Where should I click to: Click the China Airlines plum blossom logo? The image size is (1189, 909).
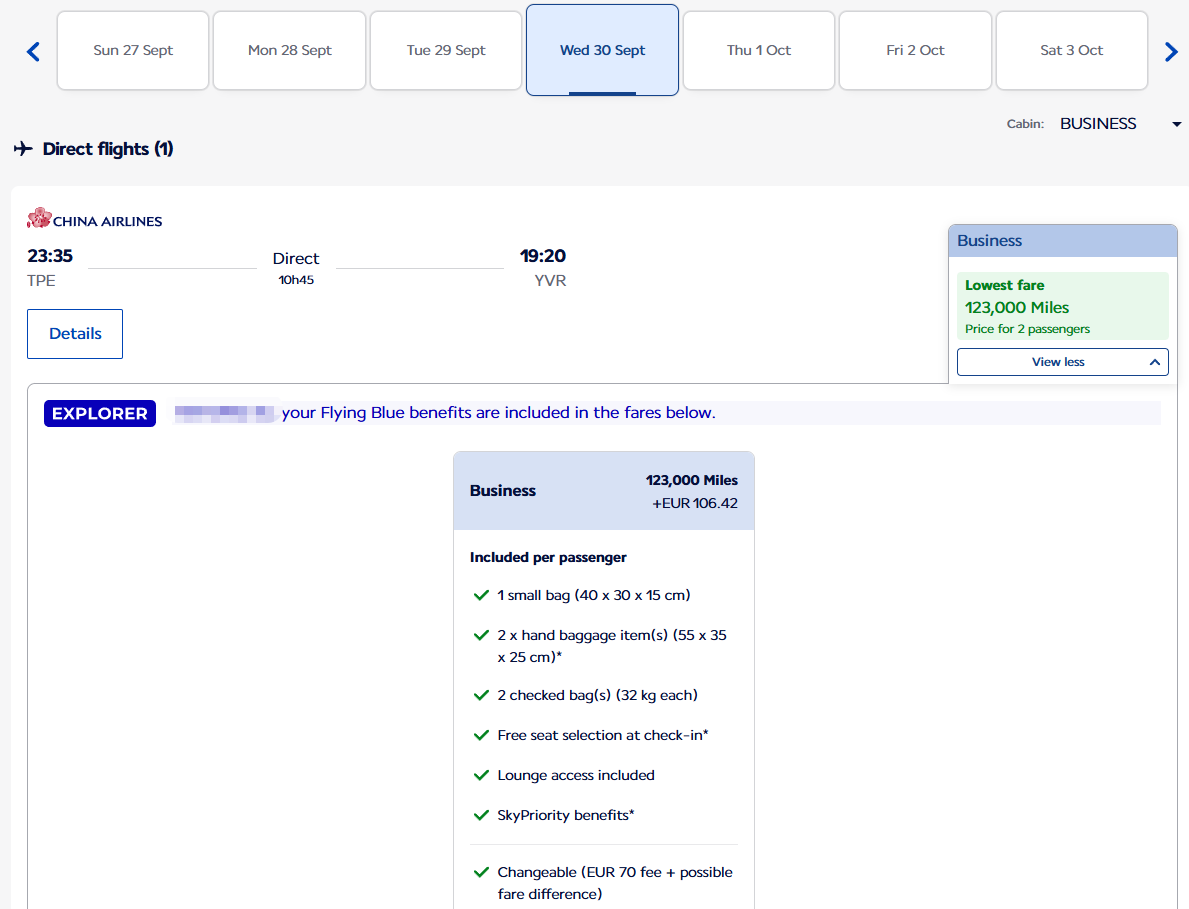coord(39,219)
